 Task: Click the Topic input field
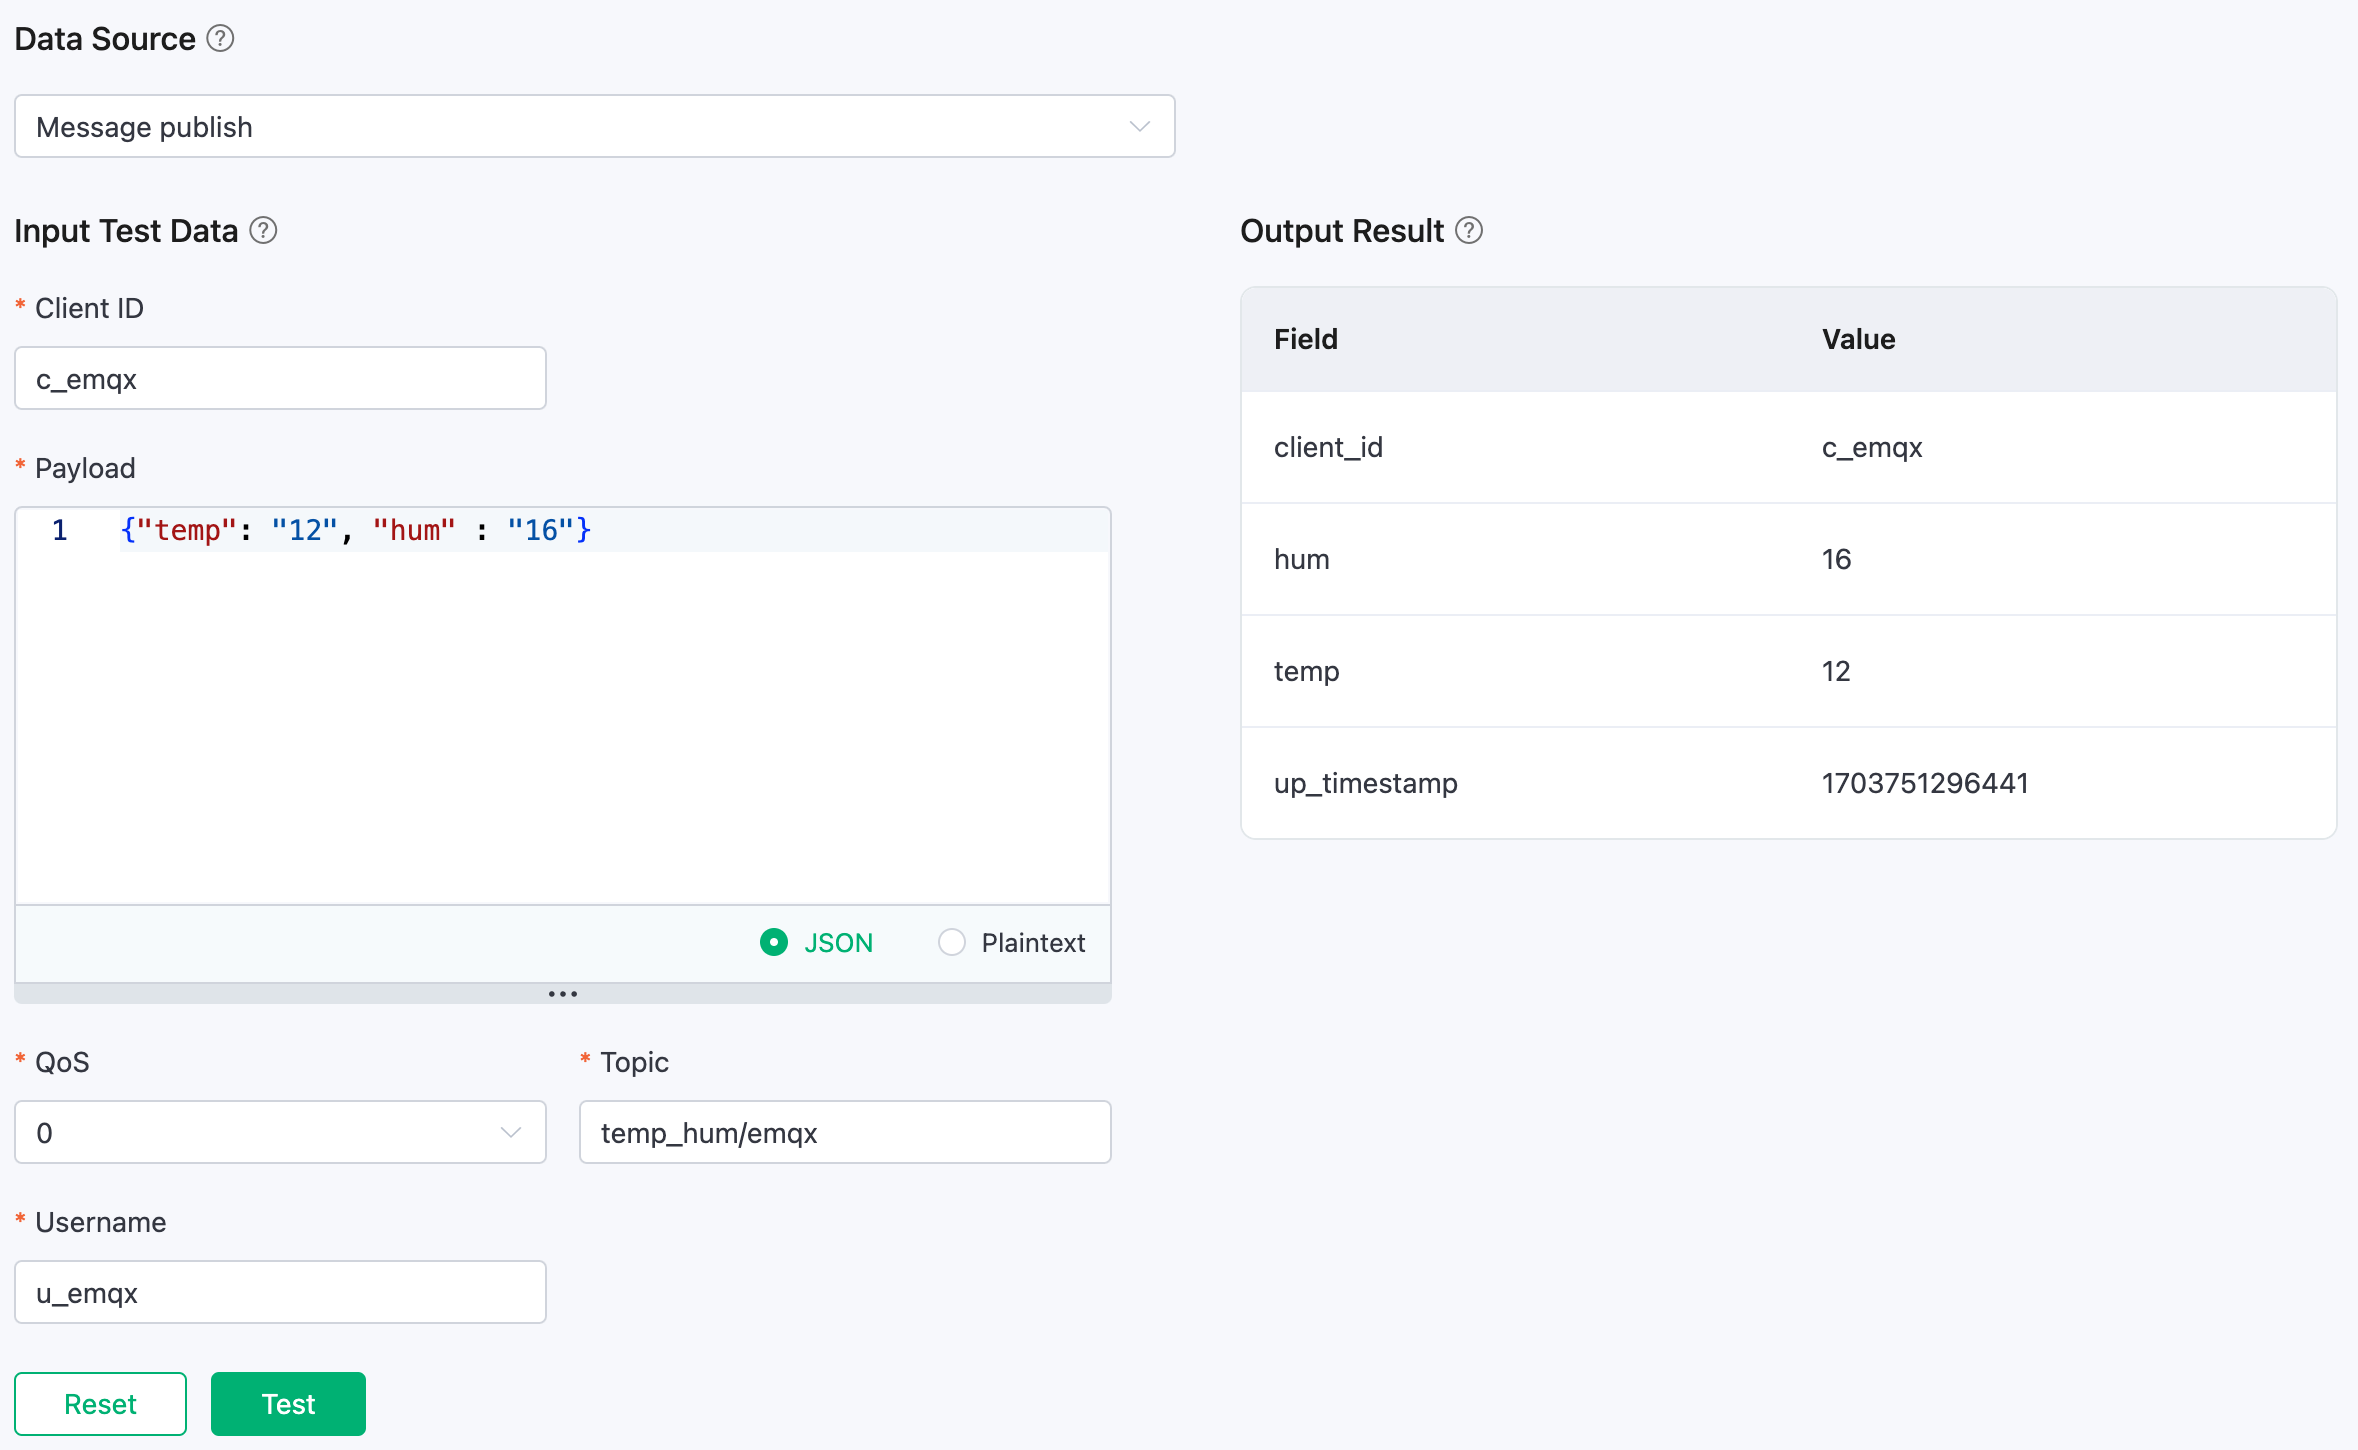pyautogui.click(x=844, y=1132)
